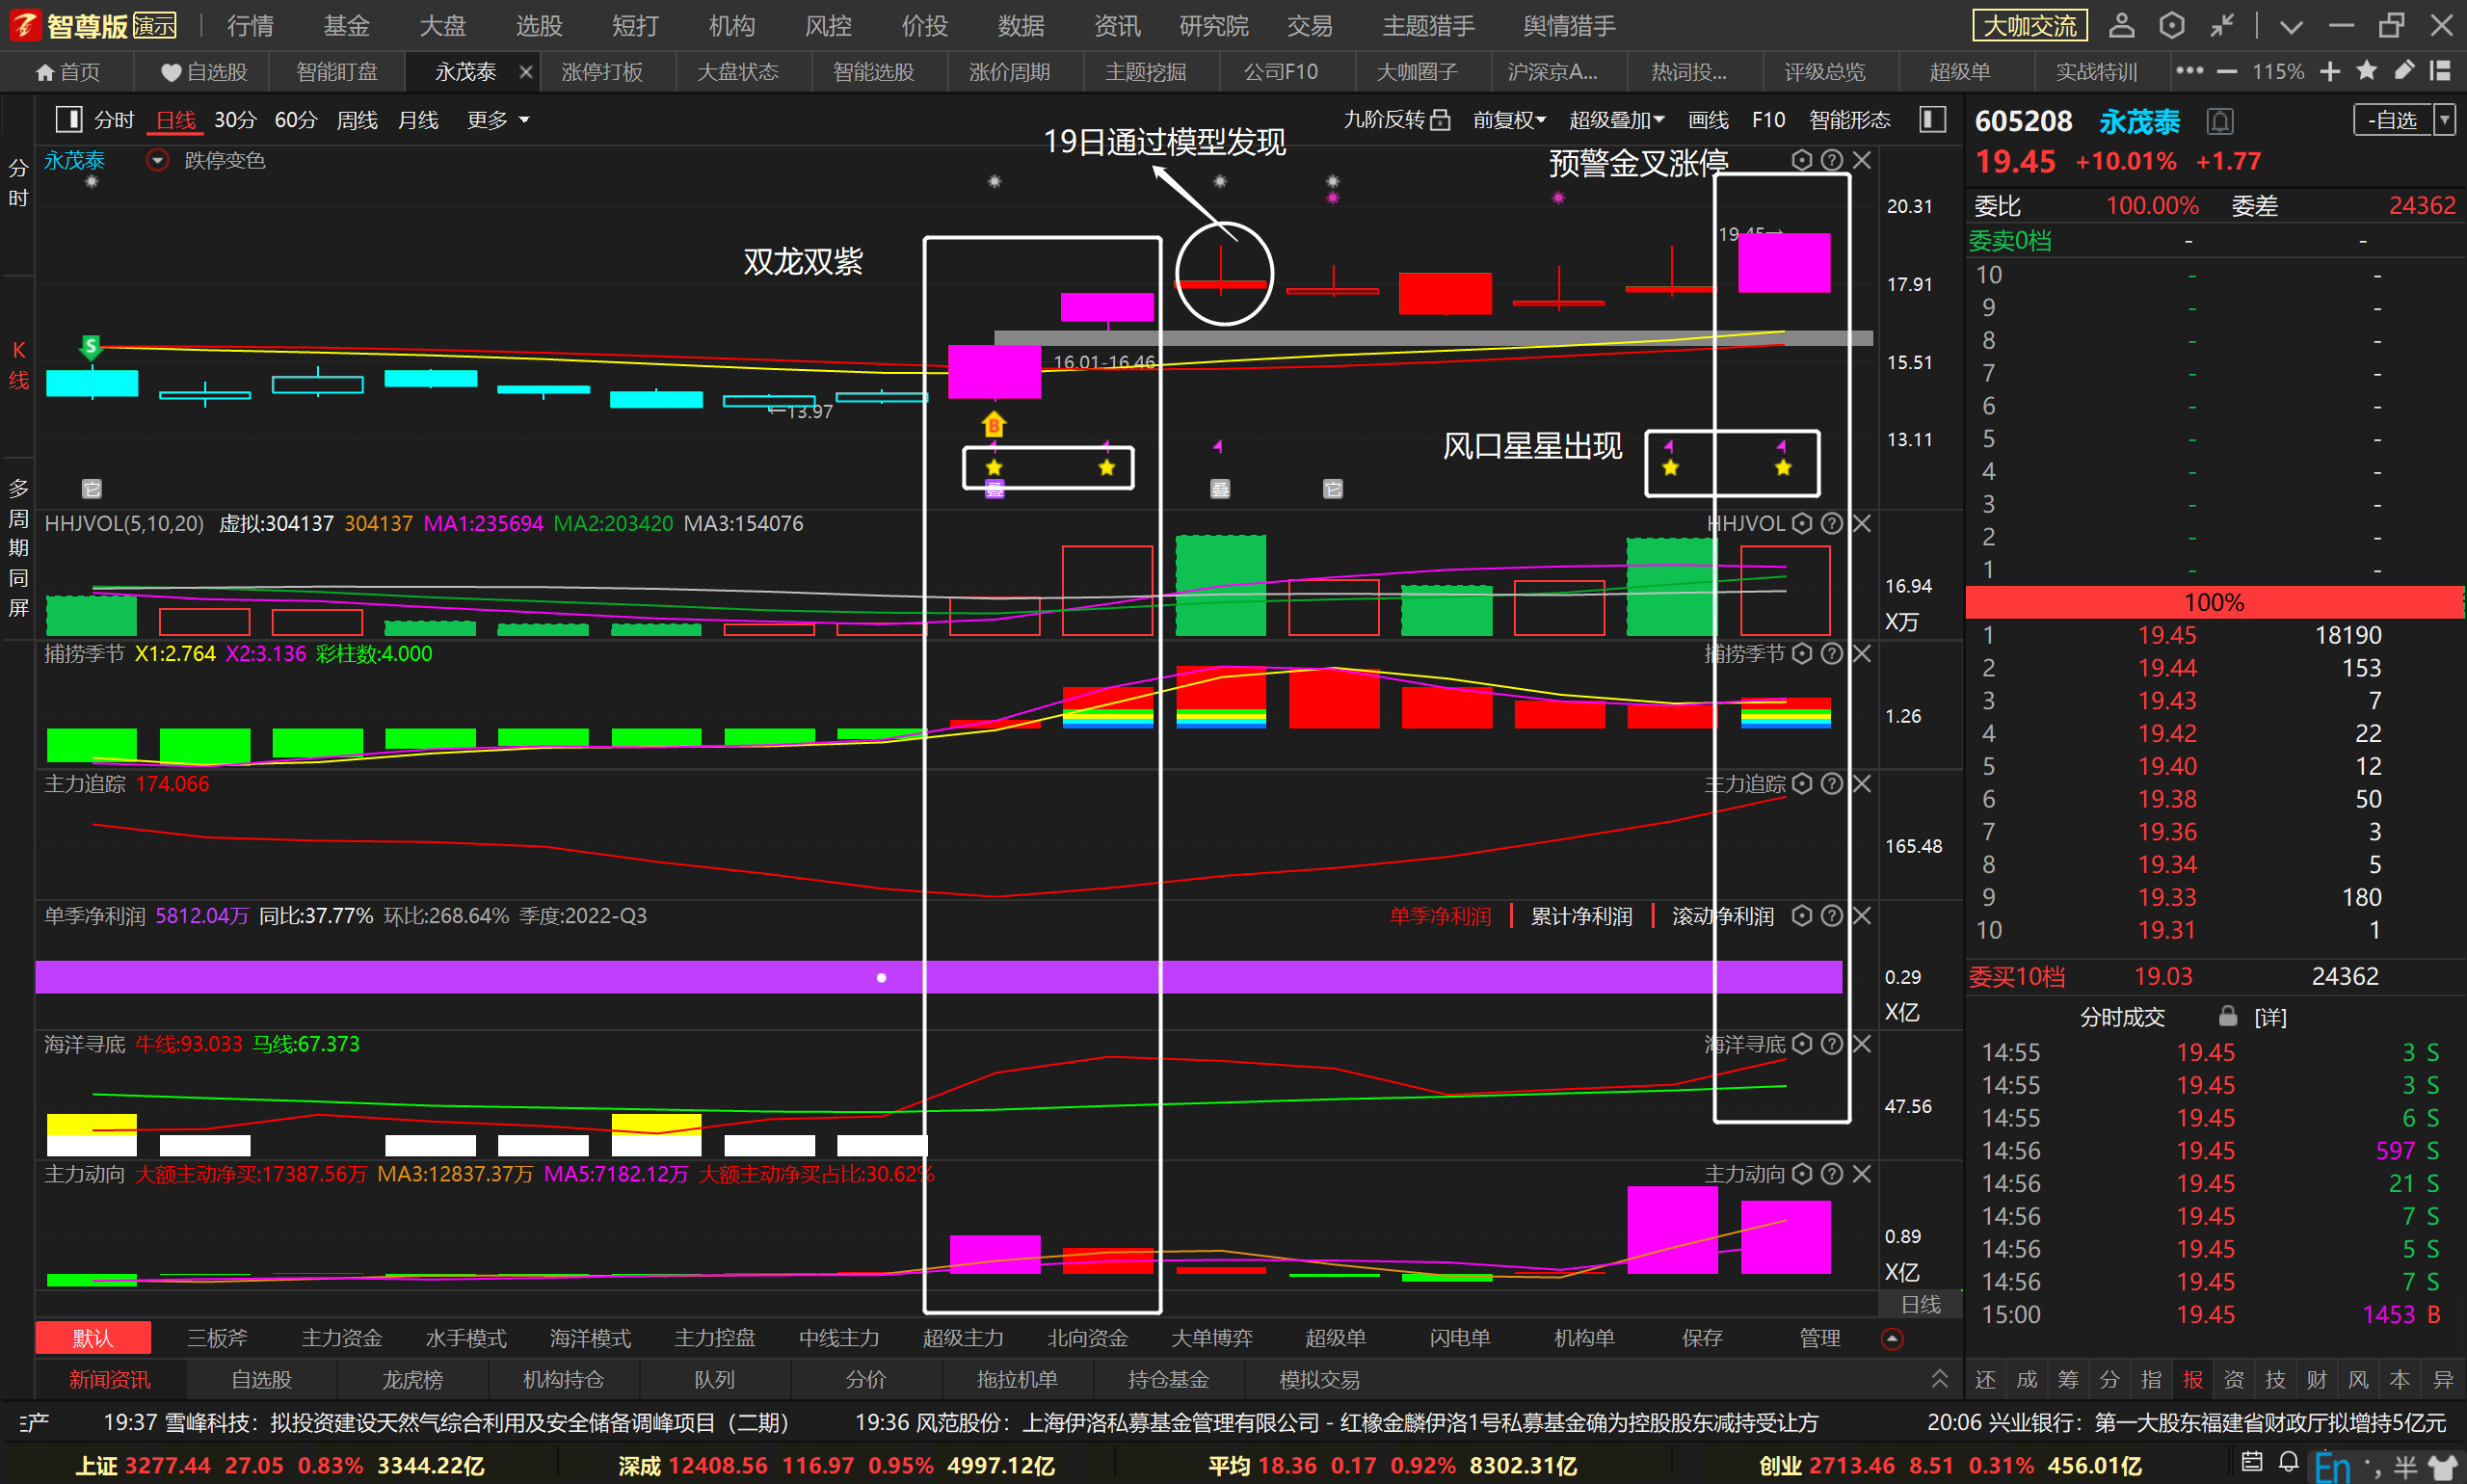Click the 智能形态 button
Screen dimensions: 2467x1484
[1850, 120]
